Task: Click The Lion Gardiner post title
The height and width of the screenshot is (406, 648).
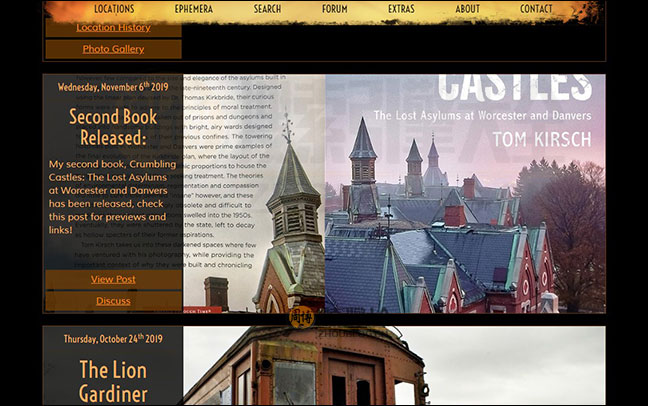Action: [113, 381]
